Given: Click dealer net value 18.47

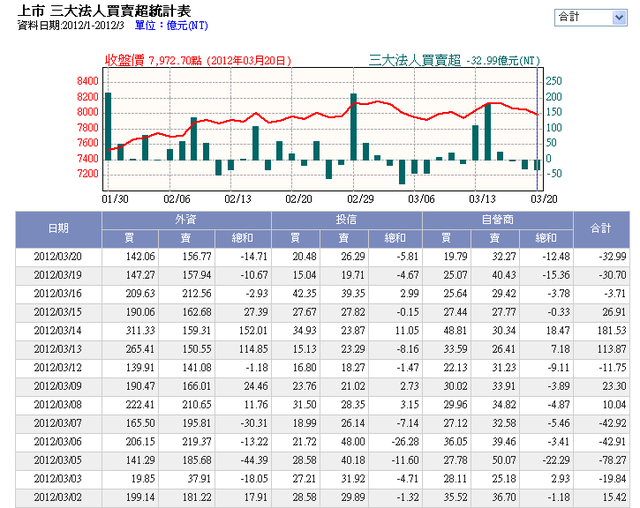Looking at the screenshot, I should coord(558,331).
